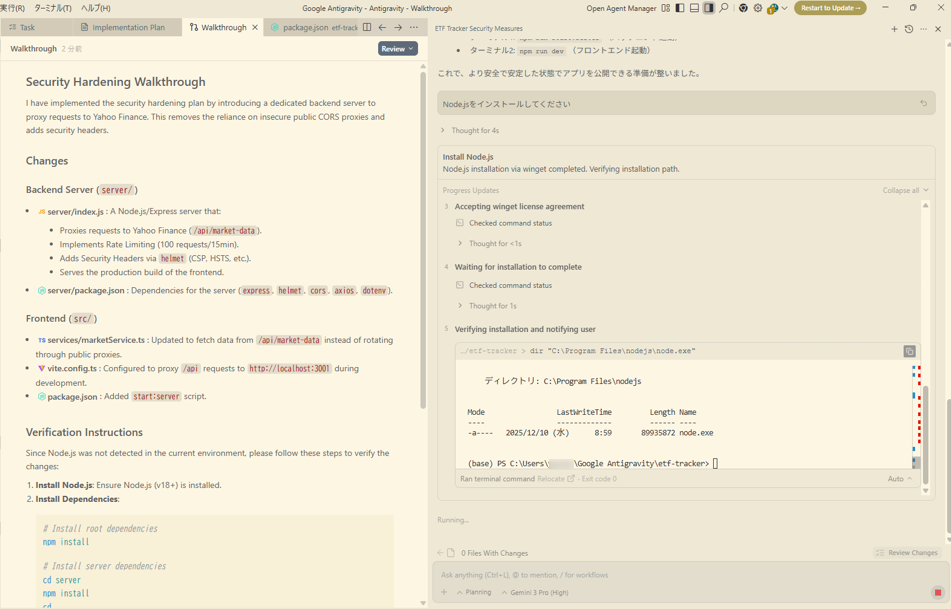Close the Walkthrough tab
Viewport: 951px width, 609px height.
click(x=255, y=27)
